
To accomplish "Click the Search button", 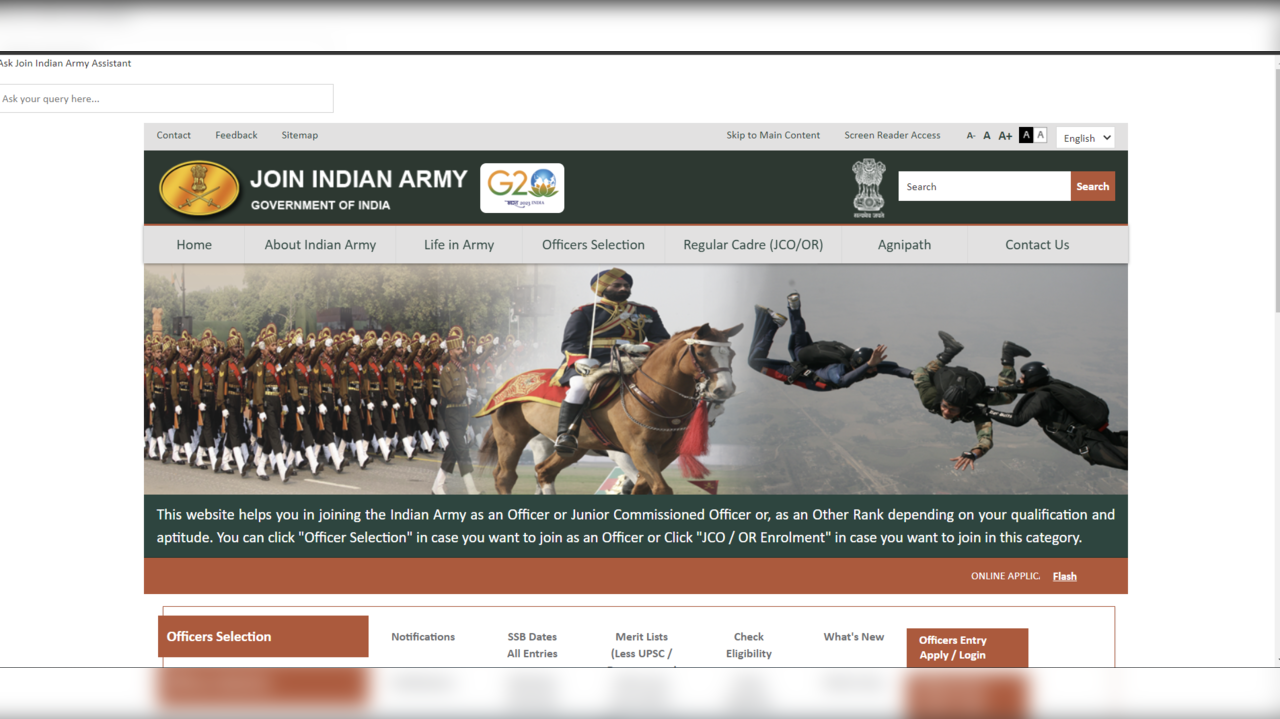I will (x=1092, y=186).
